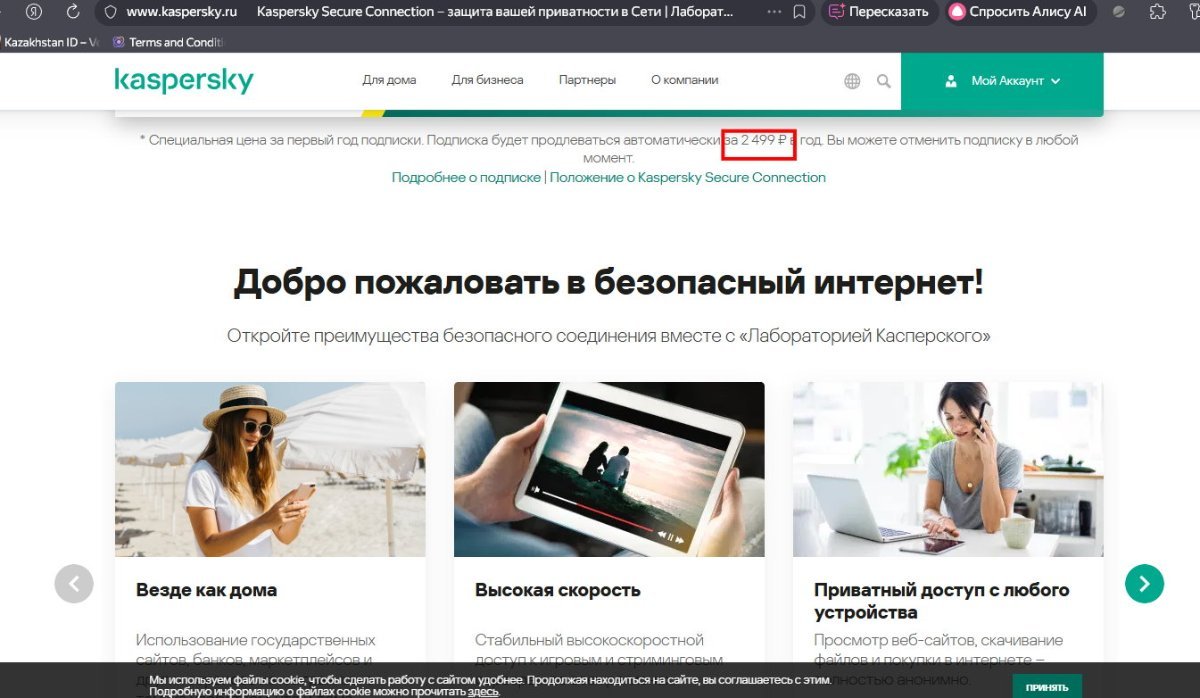The height and width of the screenshot is (698, 1200).
Task: Click the woman on beach card image
Action: [270, 469]
